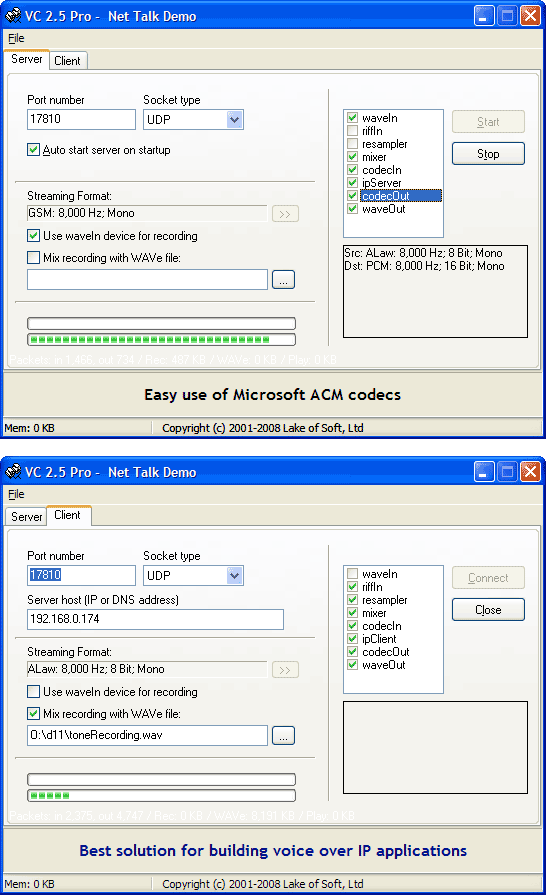Click the Server green audio level bar
The image size is (546, 895).
161,340
